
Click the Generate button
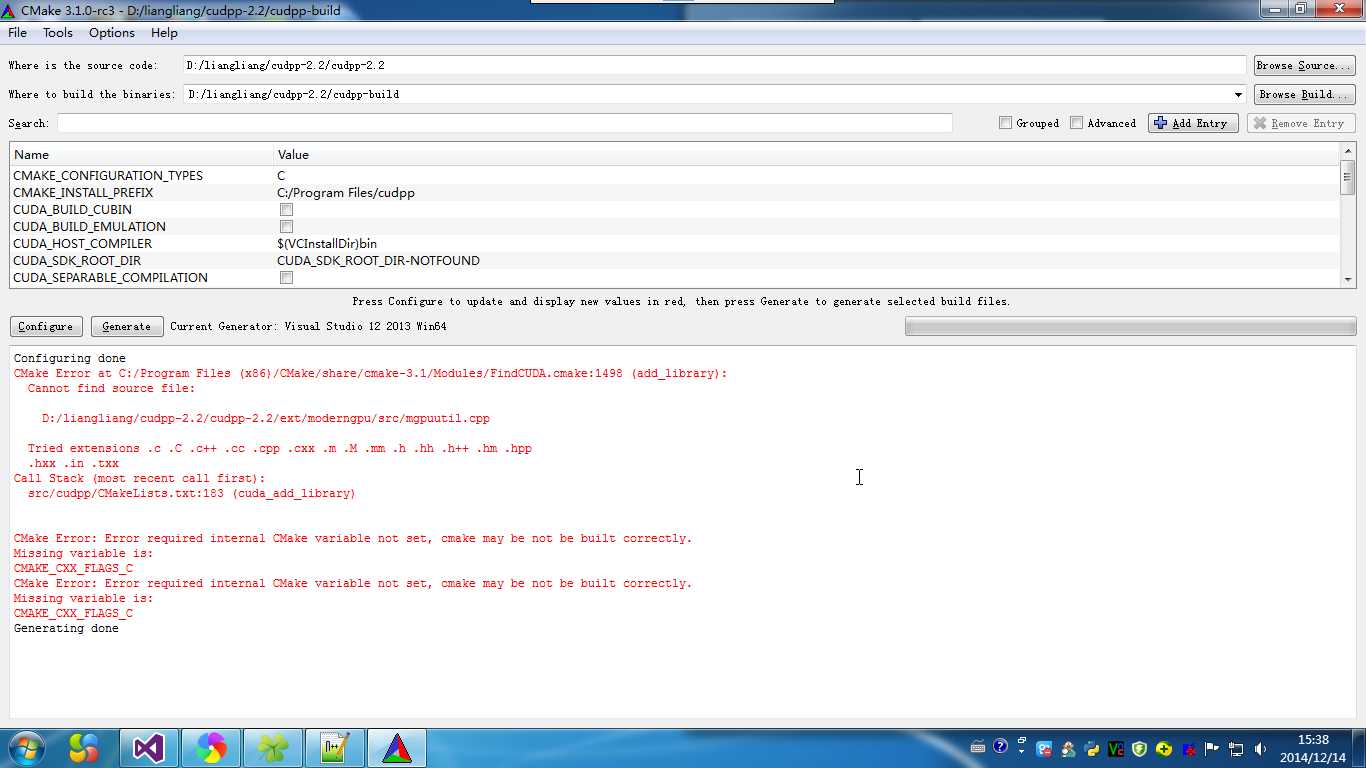[127, 326]
